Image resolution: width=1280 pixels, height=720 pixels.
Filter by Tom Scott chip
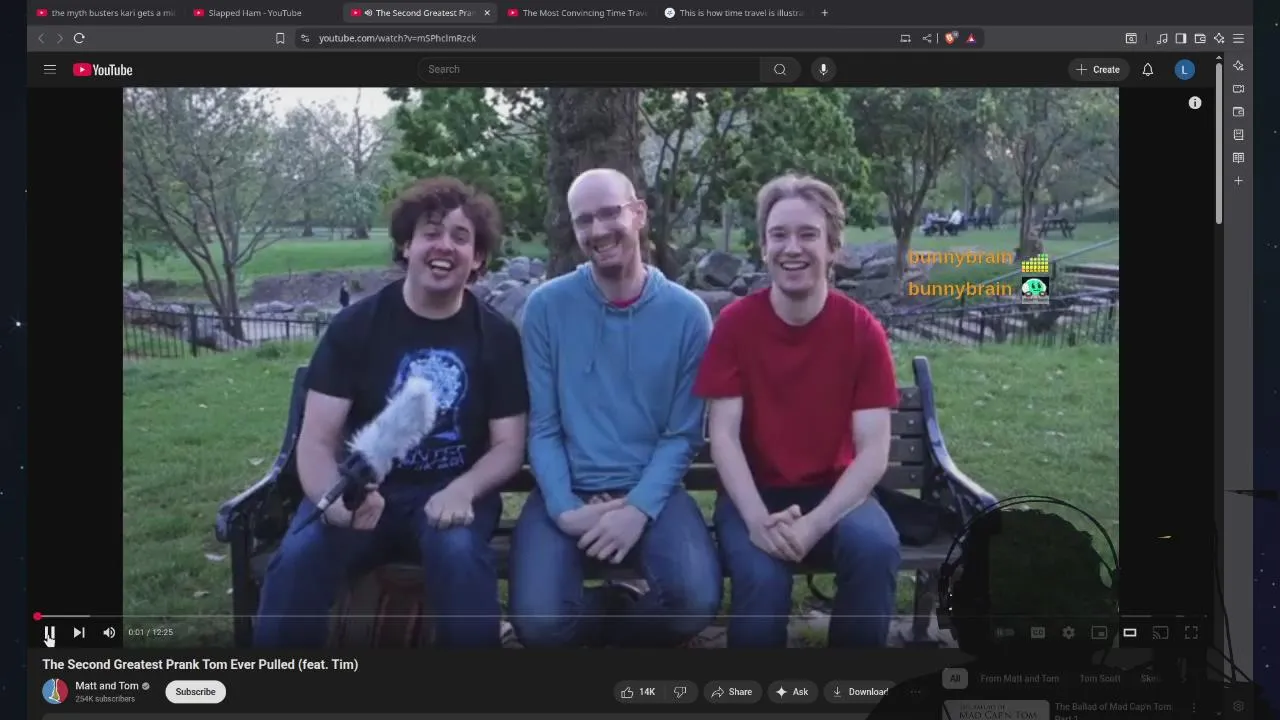pos(1099,678)
